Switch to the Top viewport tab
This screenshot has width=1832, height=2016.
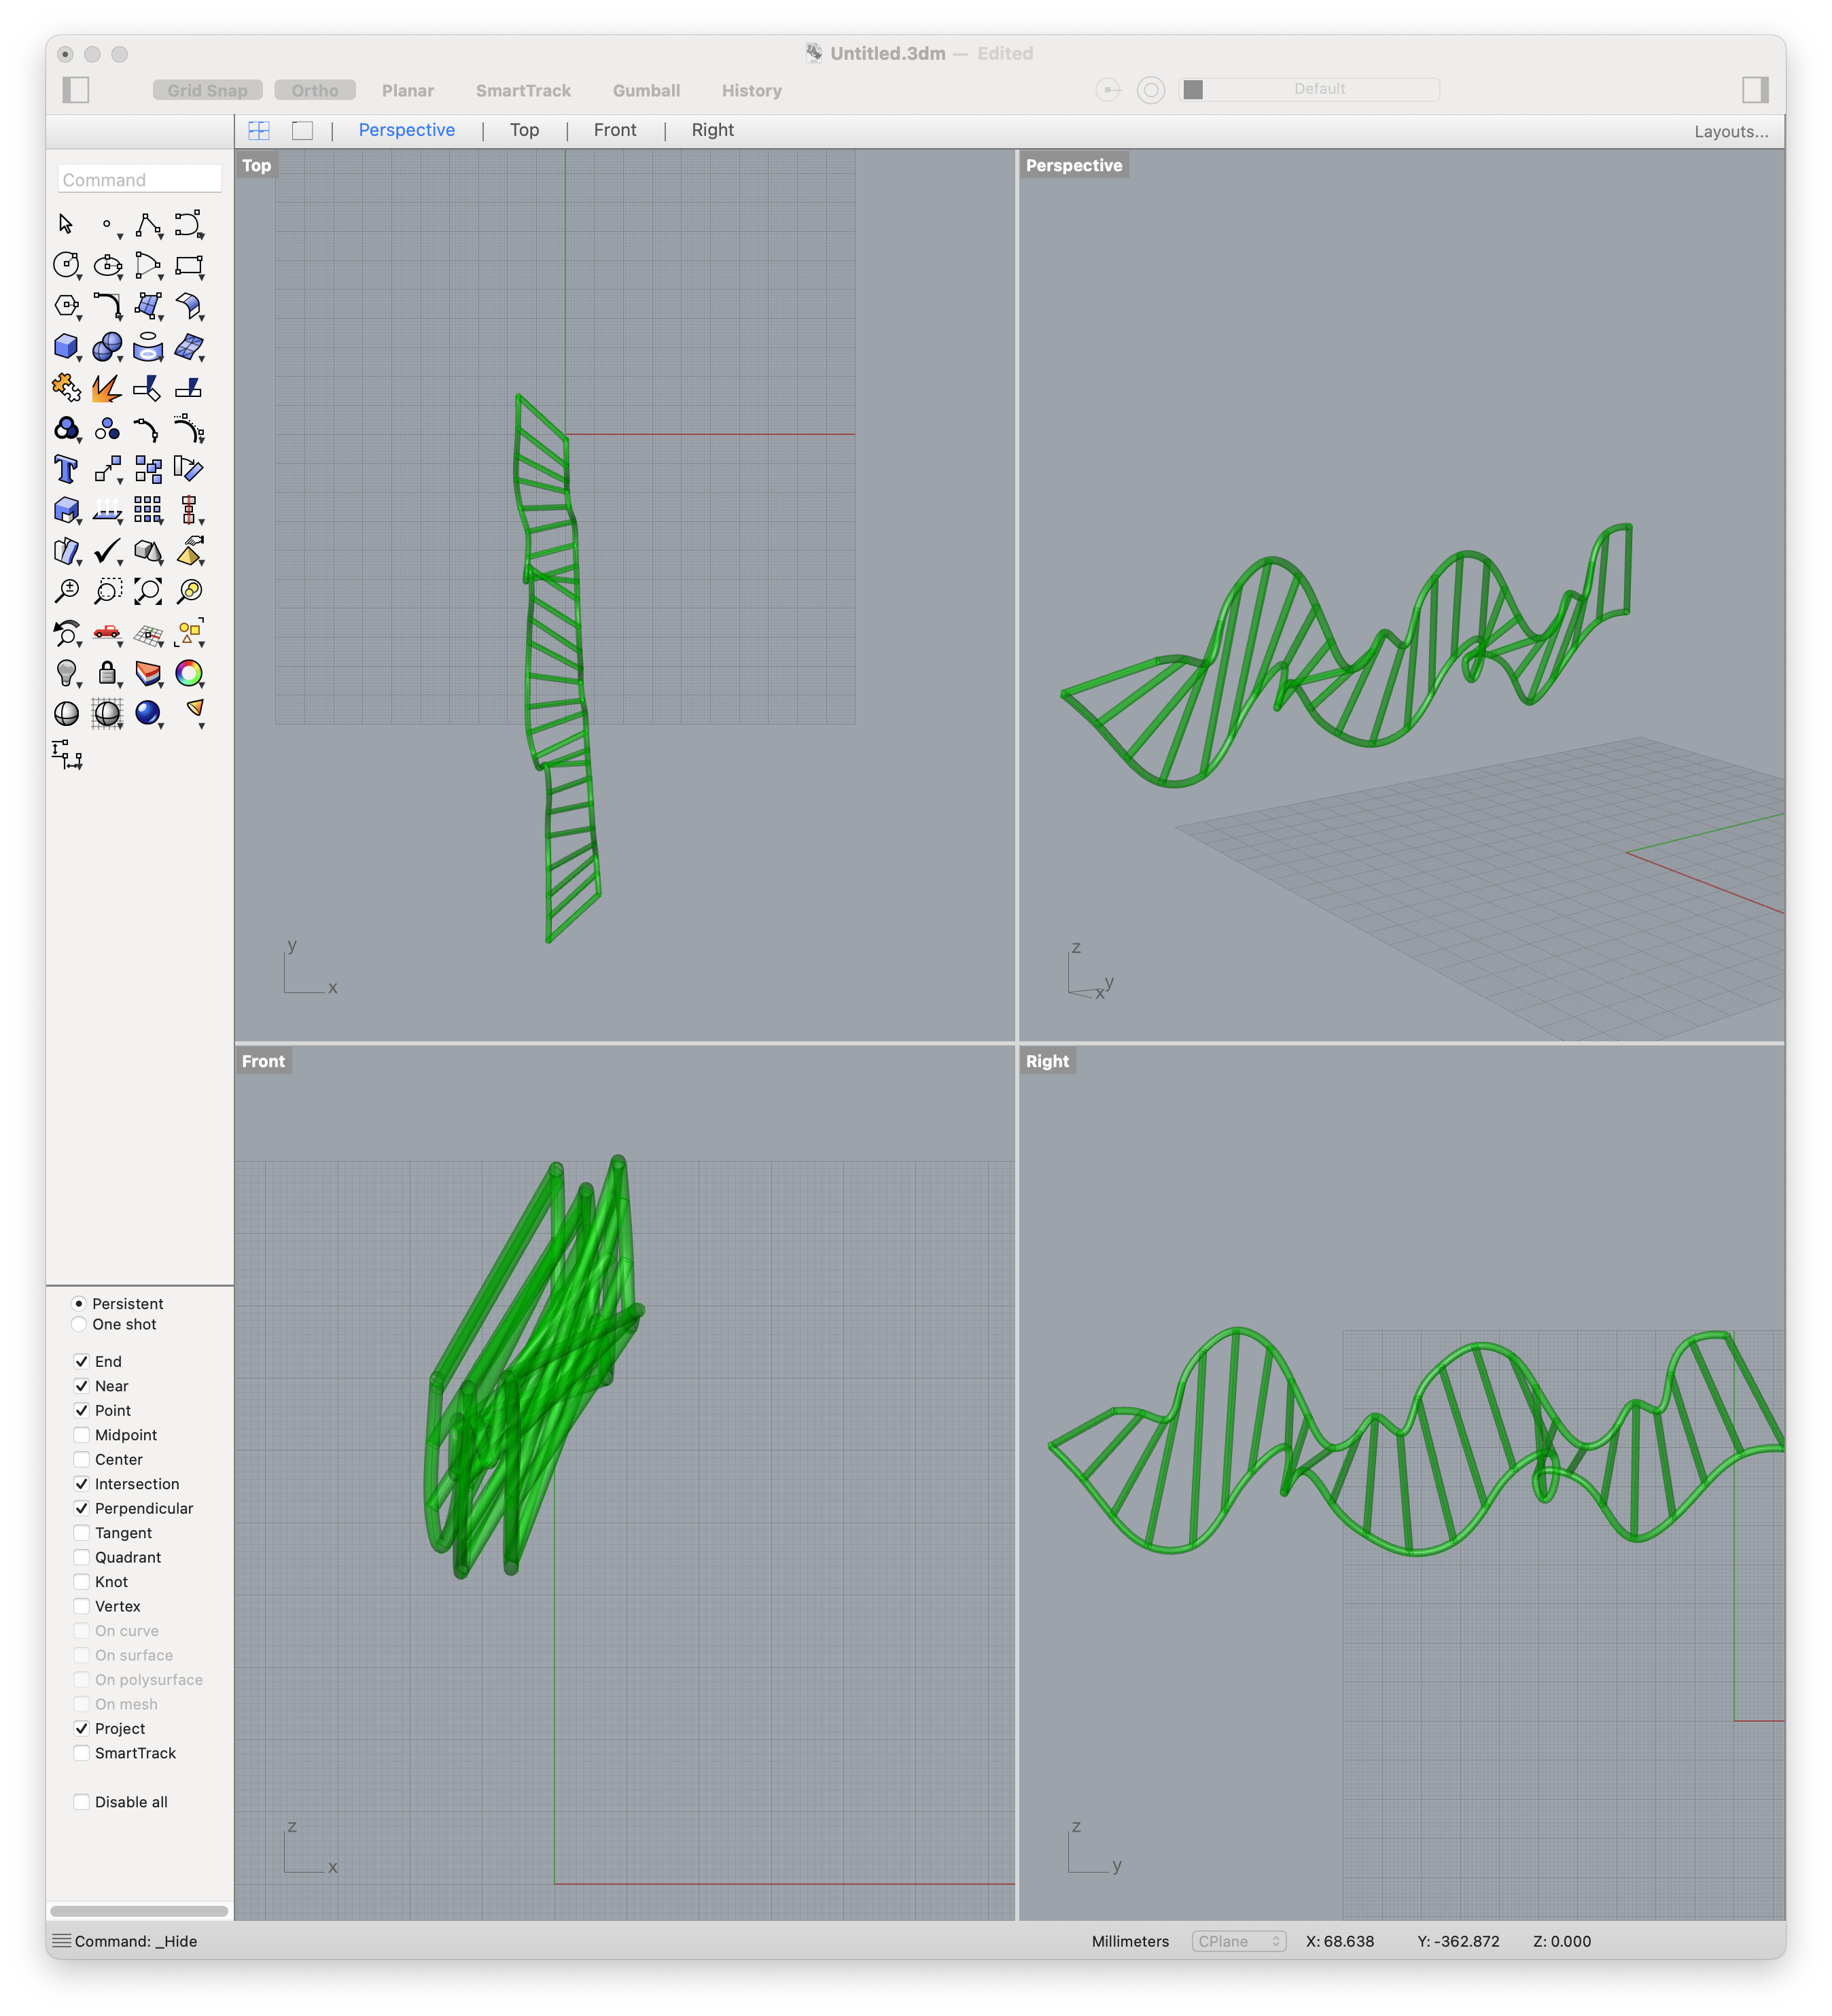pyautogui.click(x=524, y=130)
